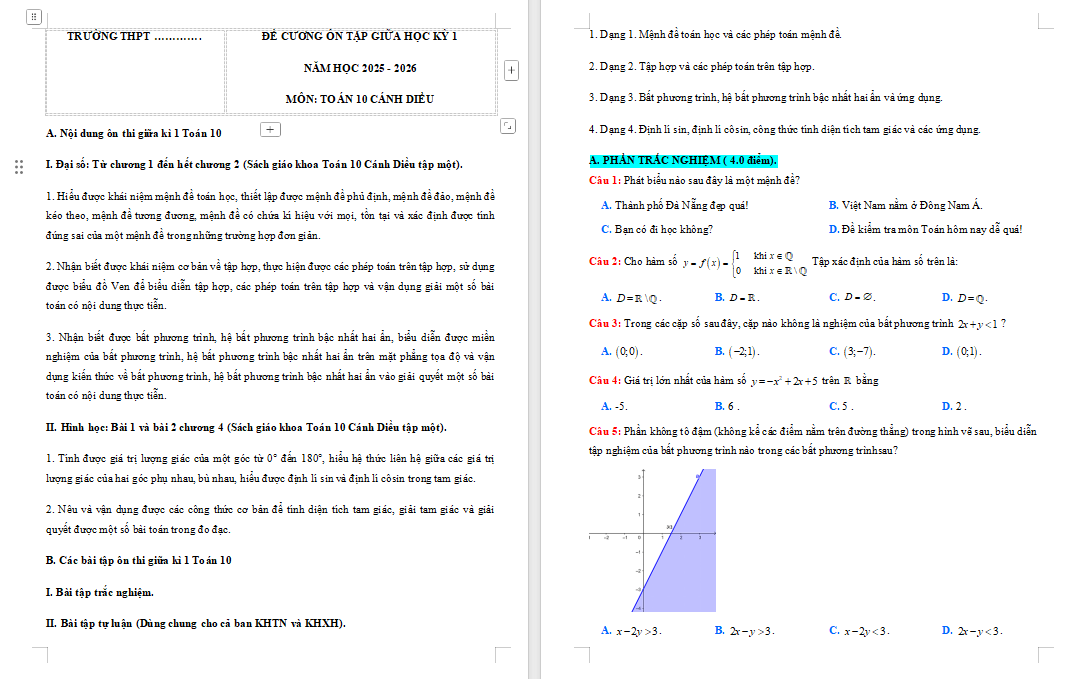Select answer 'B. D = R' in Câu 2
The height and width of the screenshot is (679, 1066).
737,298
